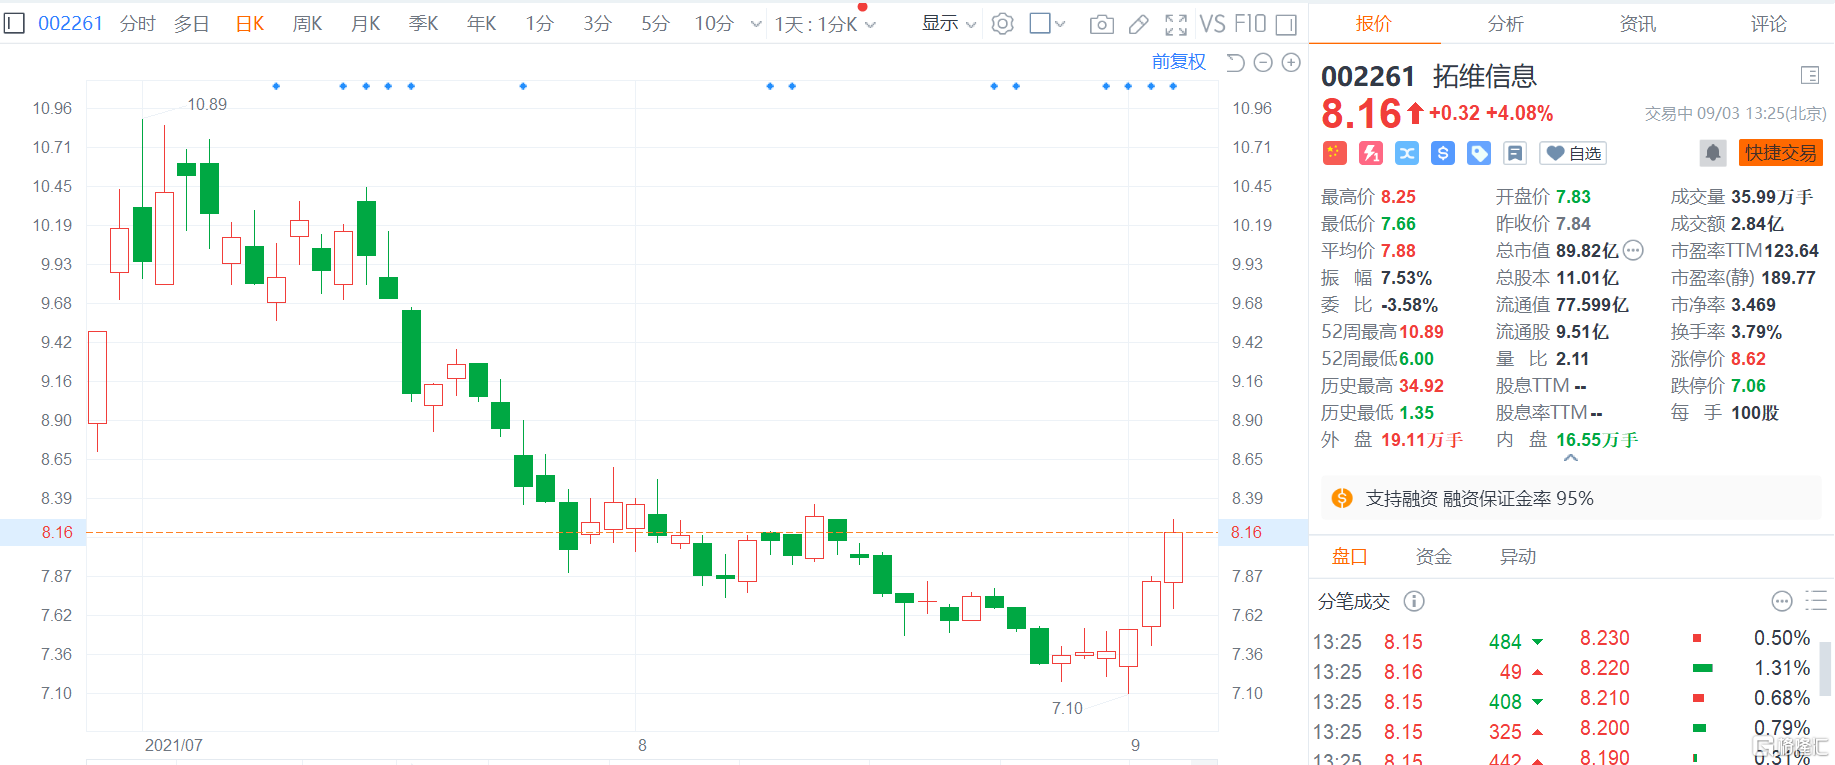1835x765 pixels.
Task: Select the 10分 interval
Action: pyautogui.click(x=715, y=24)
